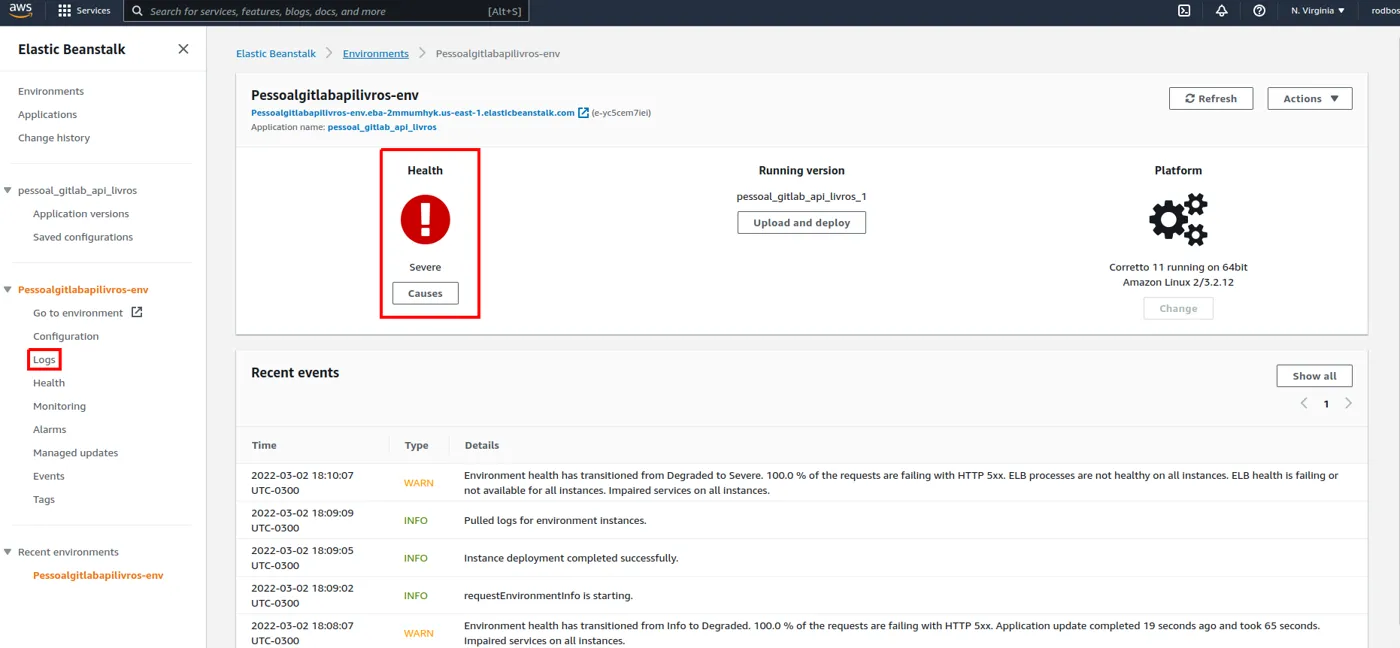This screenshot has width=1400, height=648.
Task: Open the Tags page
Action: [44, 499]
